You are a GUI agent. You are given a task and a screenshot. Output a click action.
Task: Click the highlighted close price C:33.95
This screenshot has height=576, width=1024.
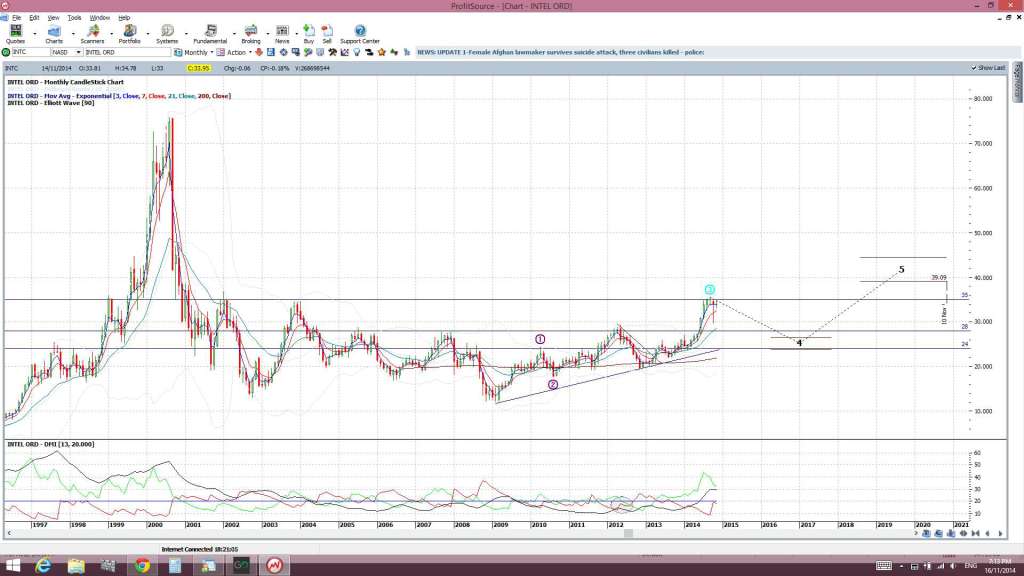199,68
